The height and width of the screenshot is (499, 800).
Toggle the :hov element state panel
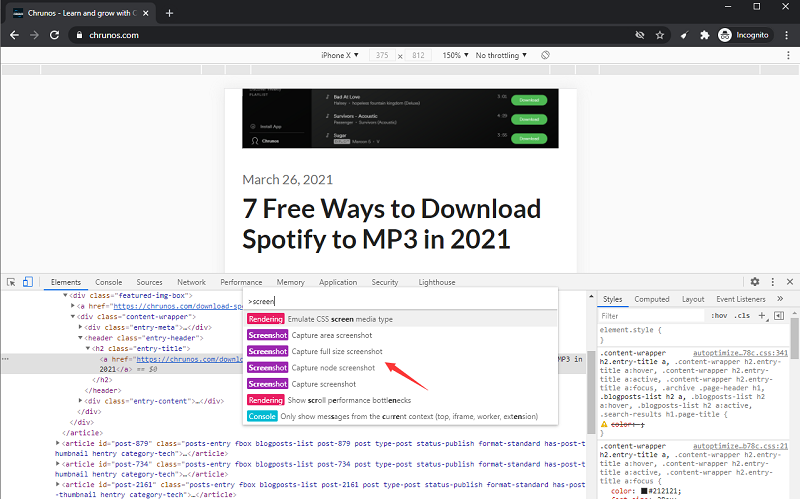[x=718, y=315]
